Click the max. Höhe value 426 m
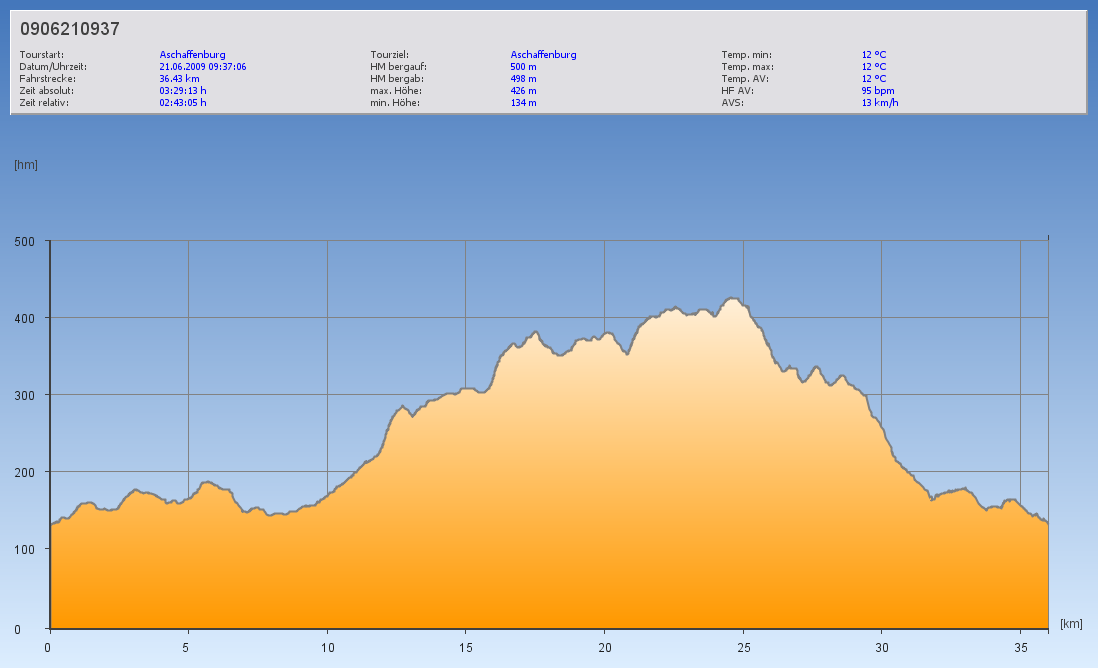The width and height of the screenshot is (1098, 668). (x=523, y=90)
